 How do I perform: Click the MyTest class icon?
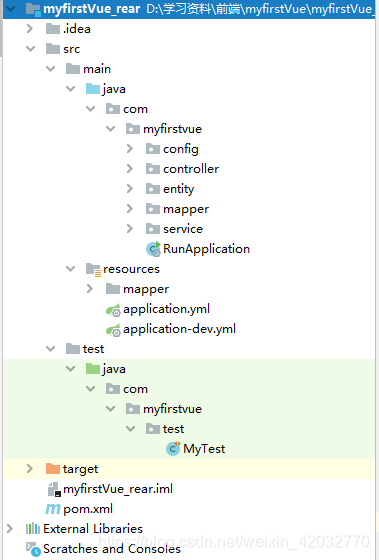point(173,449)
